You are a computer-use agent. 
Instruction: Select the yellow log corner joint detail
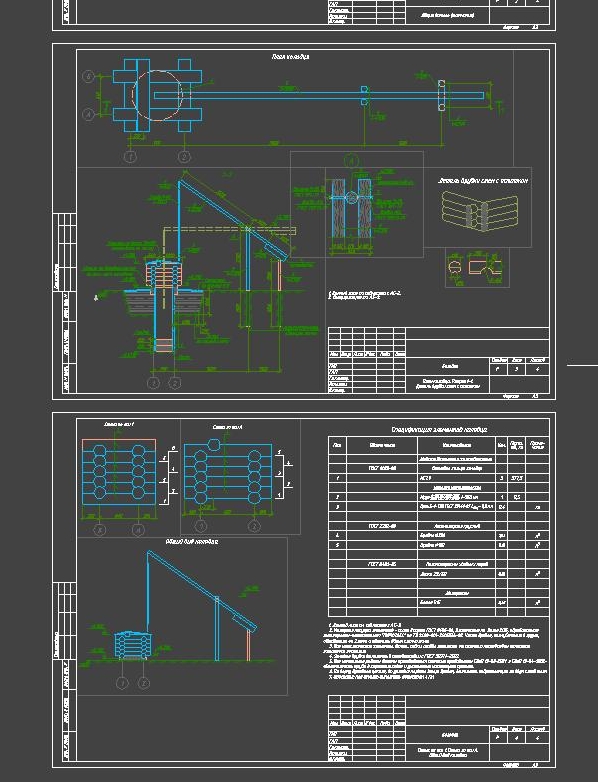point(480,213)
